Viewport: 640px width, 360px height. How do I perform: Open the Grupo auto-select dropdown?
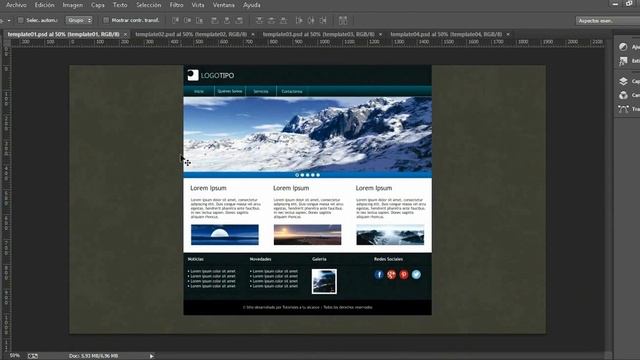point(79,20)
